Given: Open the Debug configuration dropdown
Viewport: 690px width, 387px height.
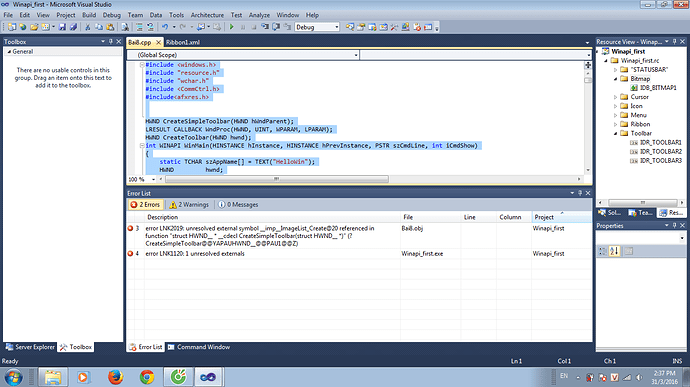Looking at the screenshot, I should pos(337,27).
